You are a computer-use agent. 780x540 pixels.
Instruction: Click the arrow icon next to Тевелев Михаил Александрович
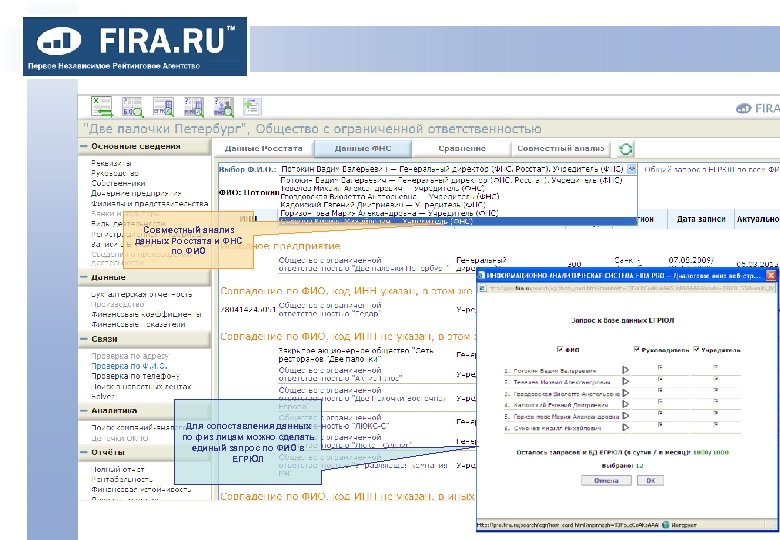(x=625, y=381)
